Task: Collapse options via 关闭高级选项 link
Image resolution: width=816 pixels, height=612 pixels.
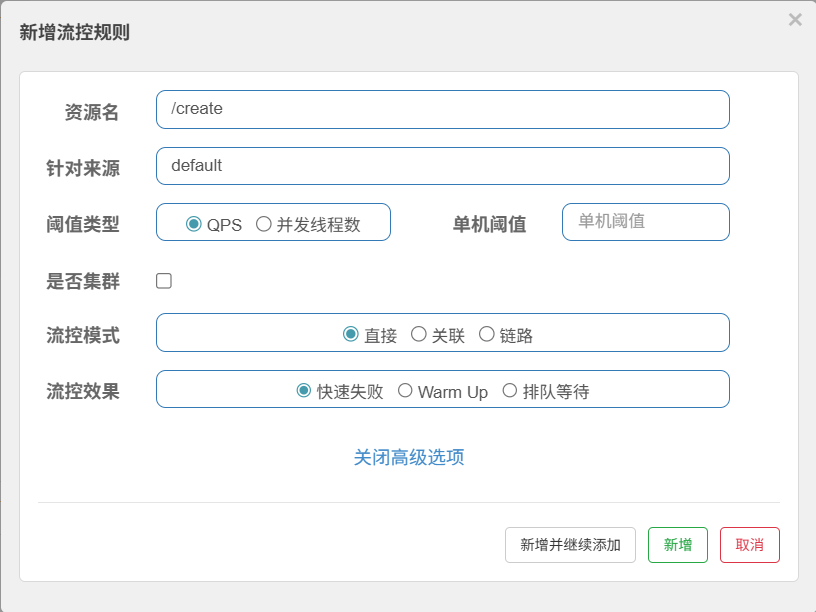Action: [408, 457]
